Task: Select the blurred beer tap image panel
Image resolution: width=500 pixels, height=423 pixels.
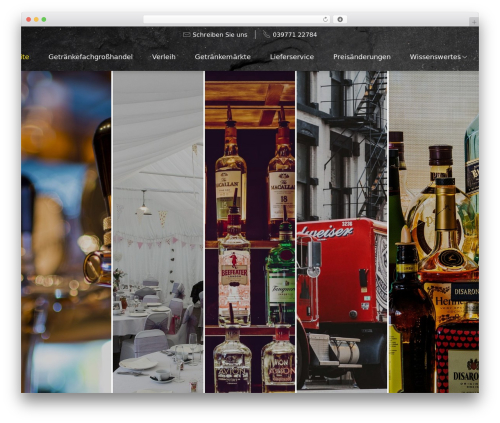Action: click(x=66, y=232)
